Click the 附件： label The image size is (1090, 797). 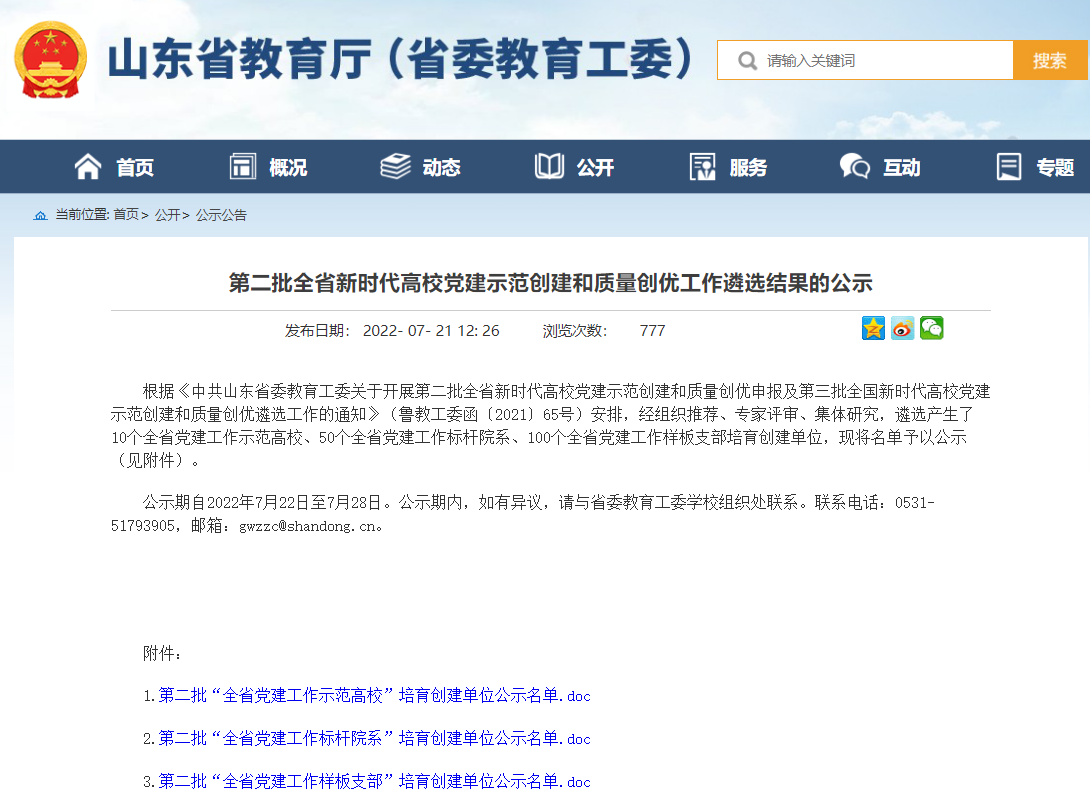point(163,653)
